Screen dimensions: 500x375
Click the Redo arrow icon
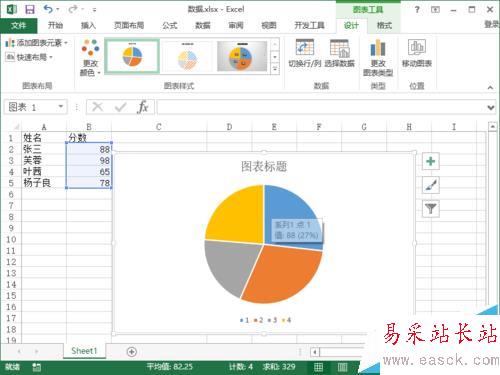[x=72, y=9]
